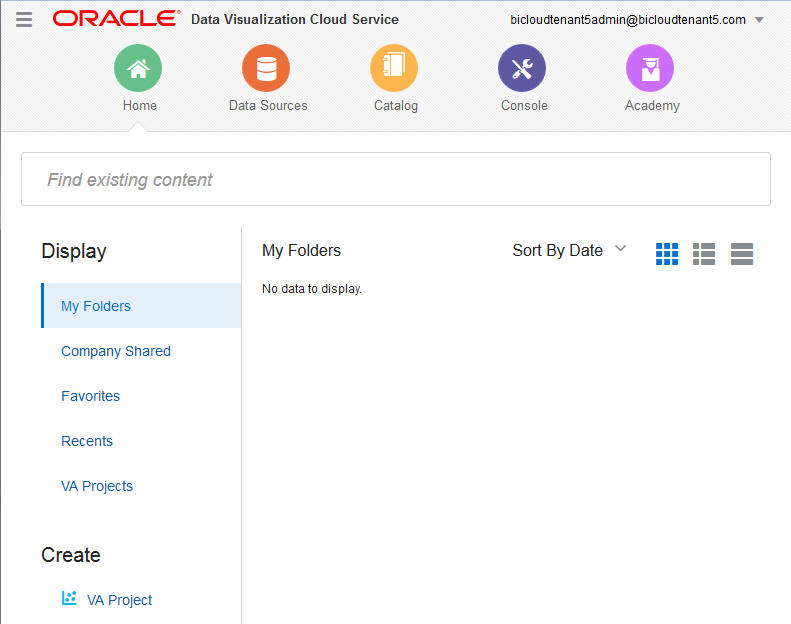Select My Folders in Display list
The width and height of the screenshot is (791, 624).
coord(141,306)
